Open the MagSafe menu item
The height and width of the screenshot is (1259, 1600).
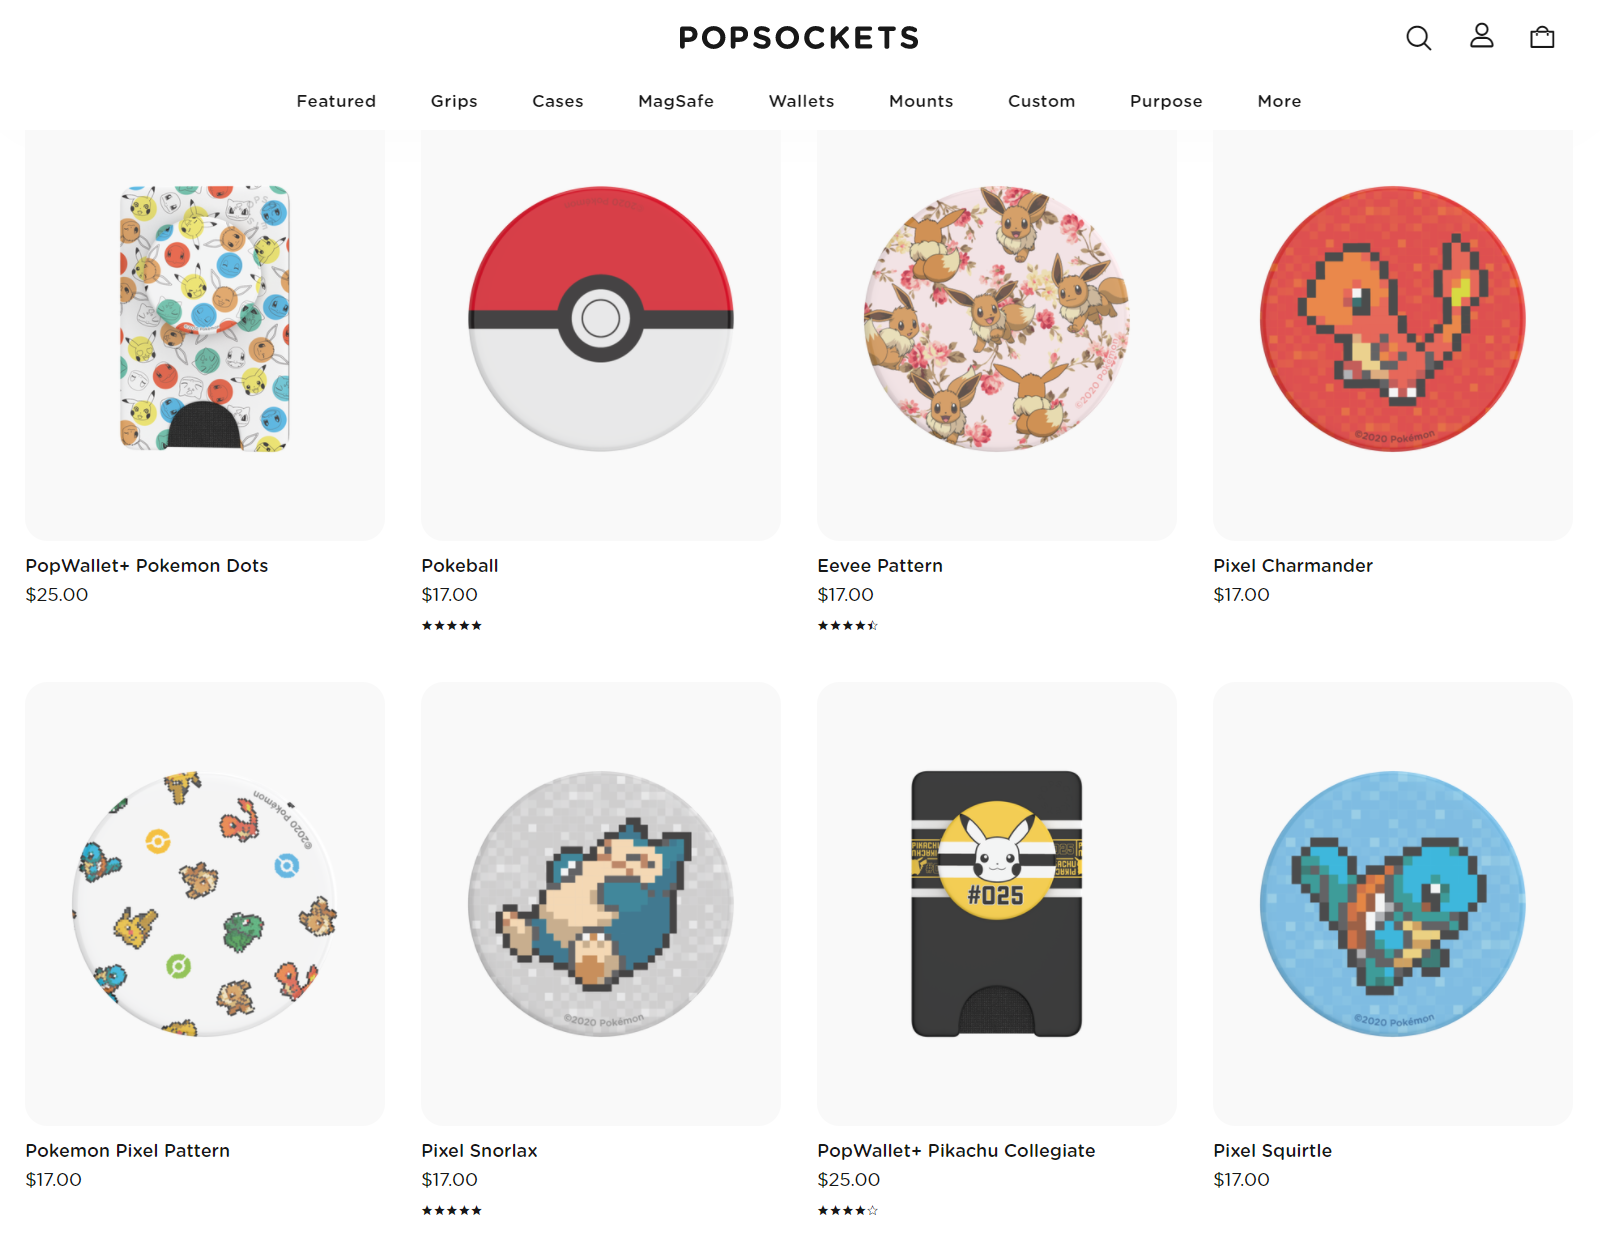pos(676,101)
